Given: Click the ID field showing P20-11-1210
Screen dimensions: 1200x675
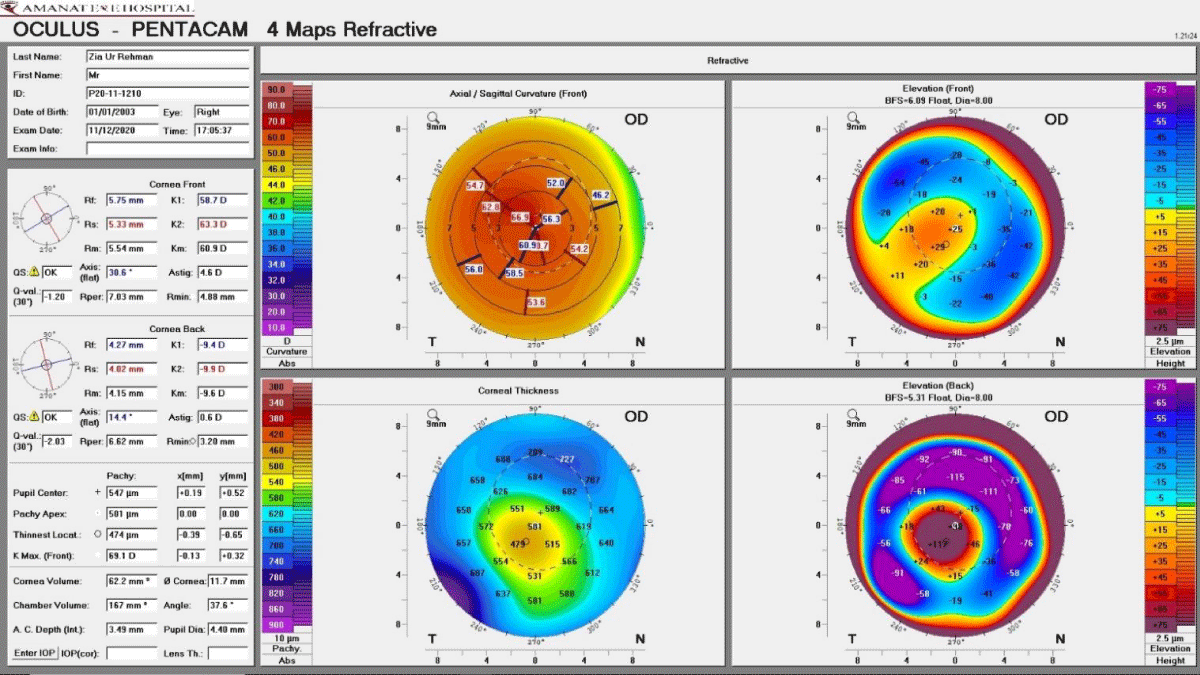Looking at the screenshot, I should pyautogui.click(x=167, y=93).
